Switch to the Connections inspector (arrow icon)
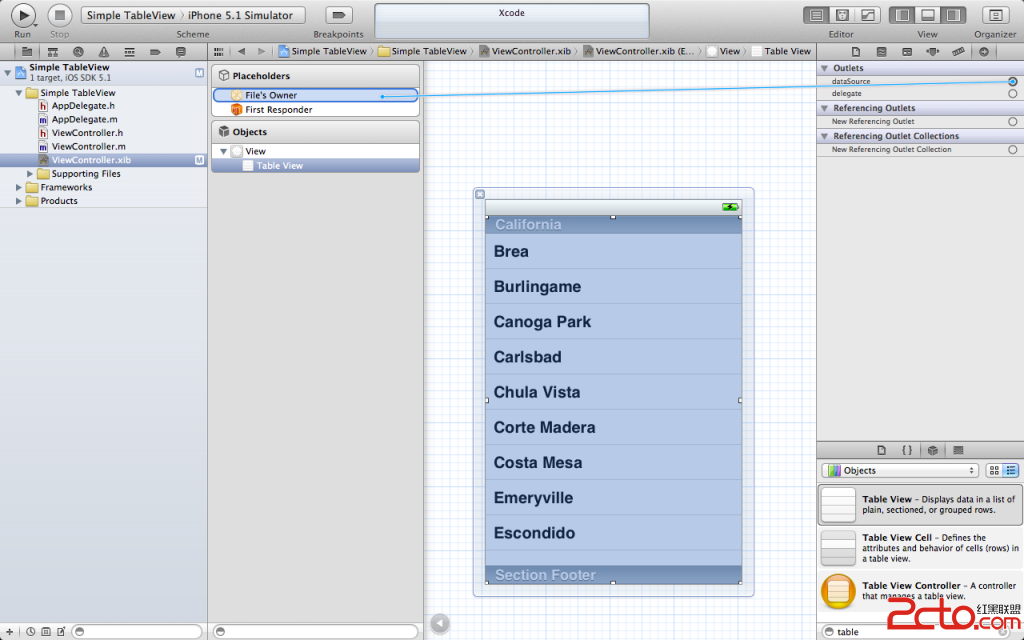 [984, 51]
